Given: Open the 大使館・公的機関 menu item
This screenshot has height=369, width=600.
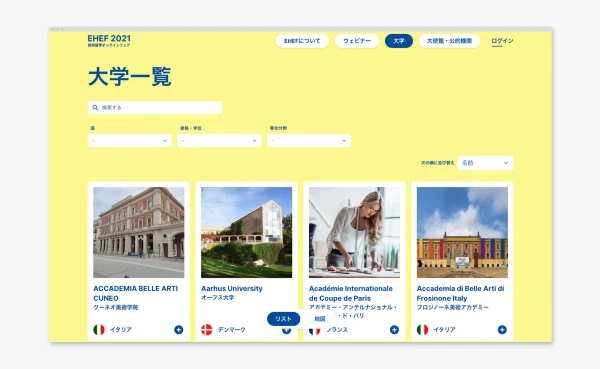Looking at the screenshot, I should (449, 41).
